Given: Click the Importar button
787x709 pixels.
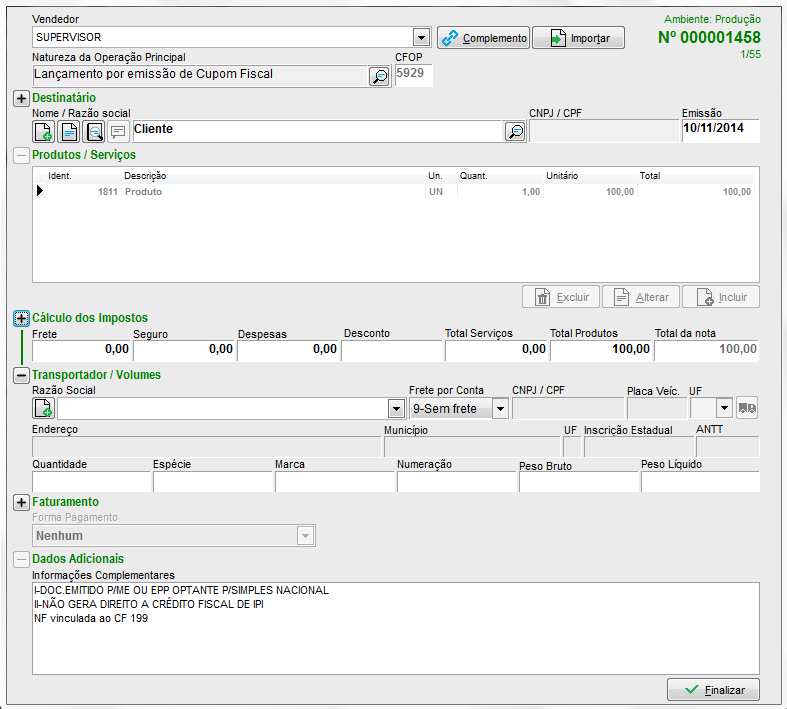Looking at the screenshot, I should coord(578,38).
